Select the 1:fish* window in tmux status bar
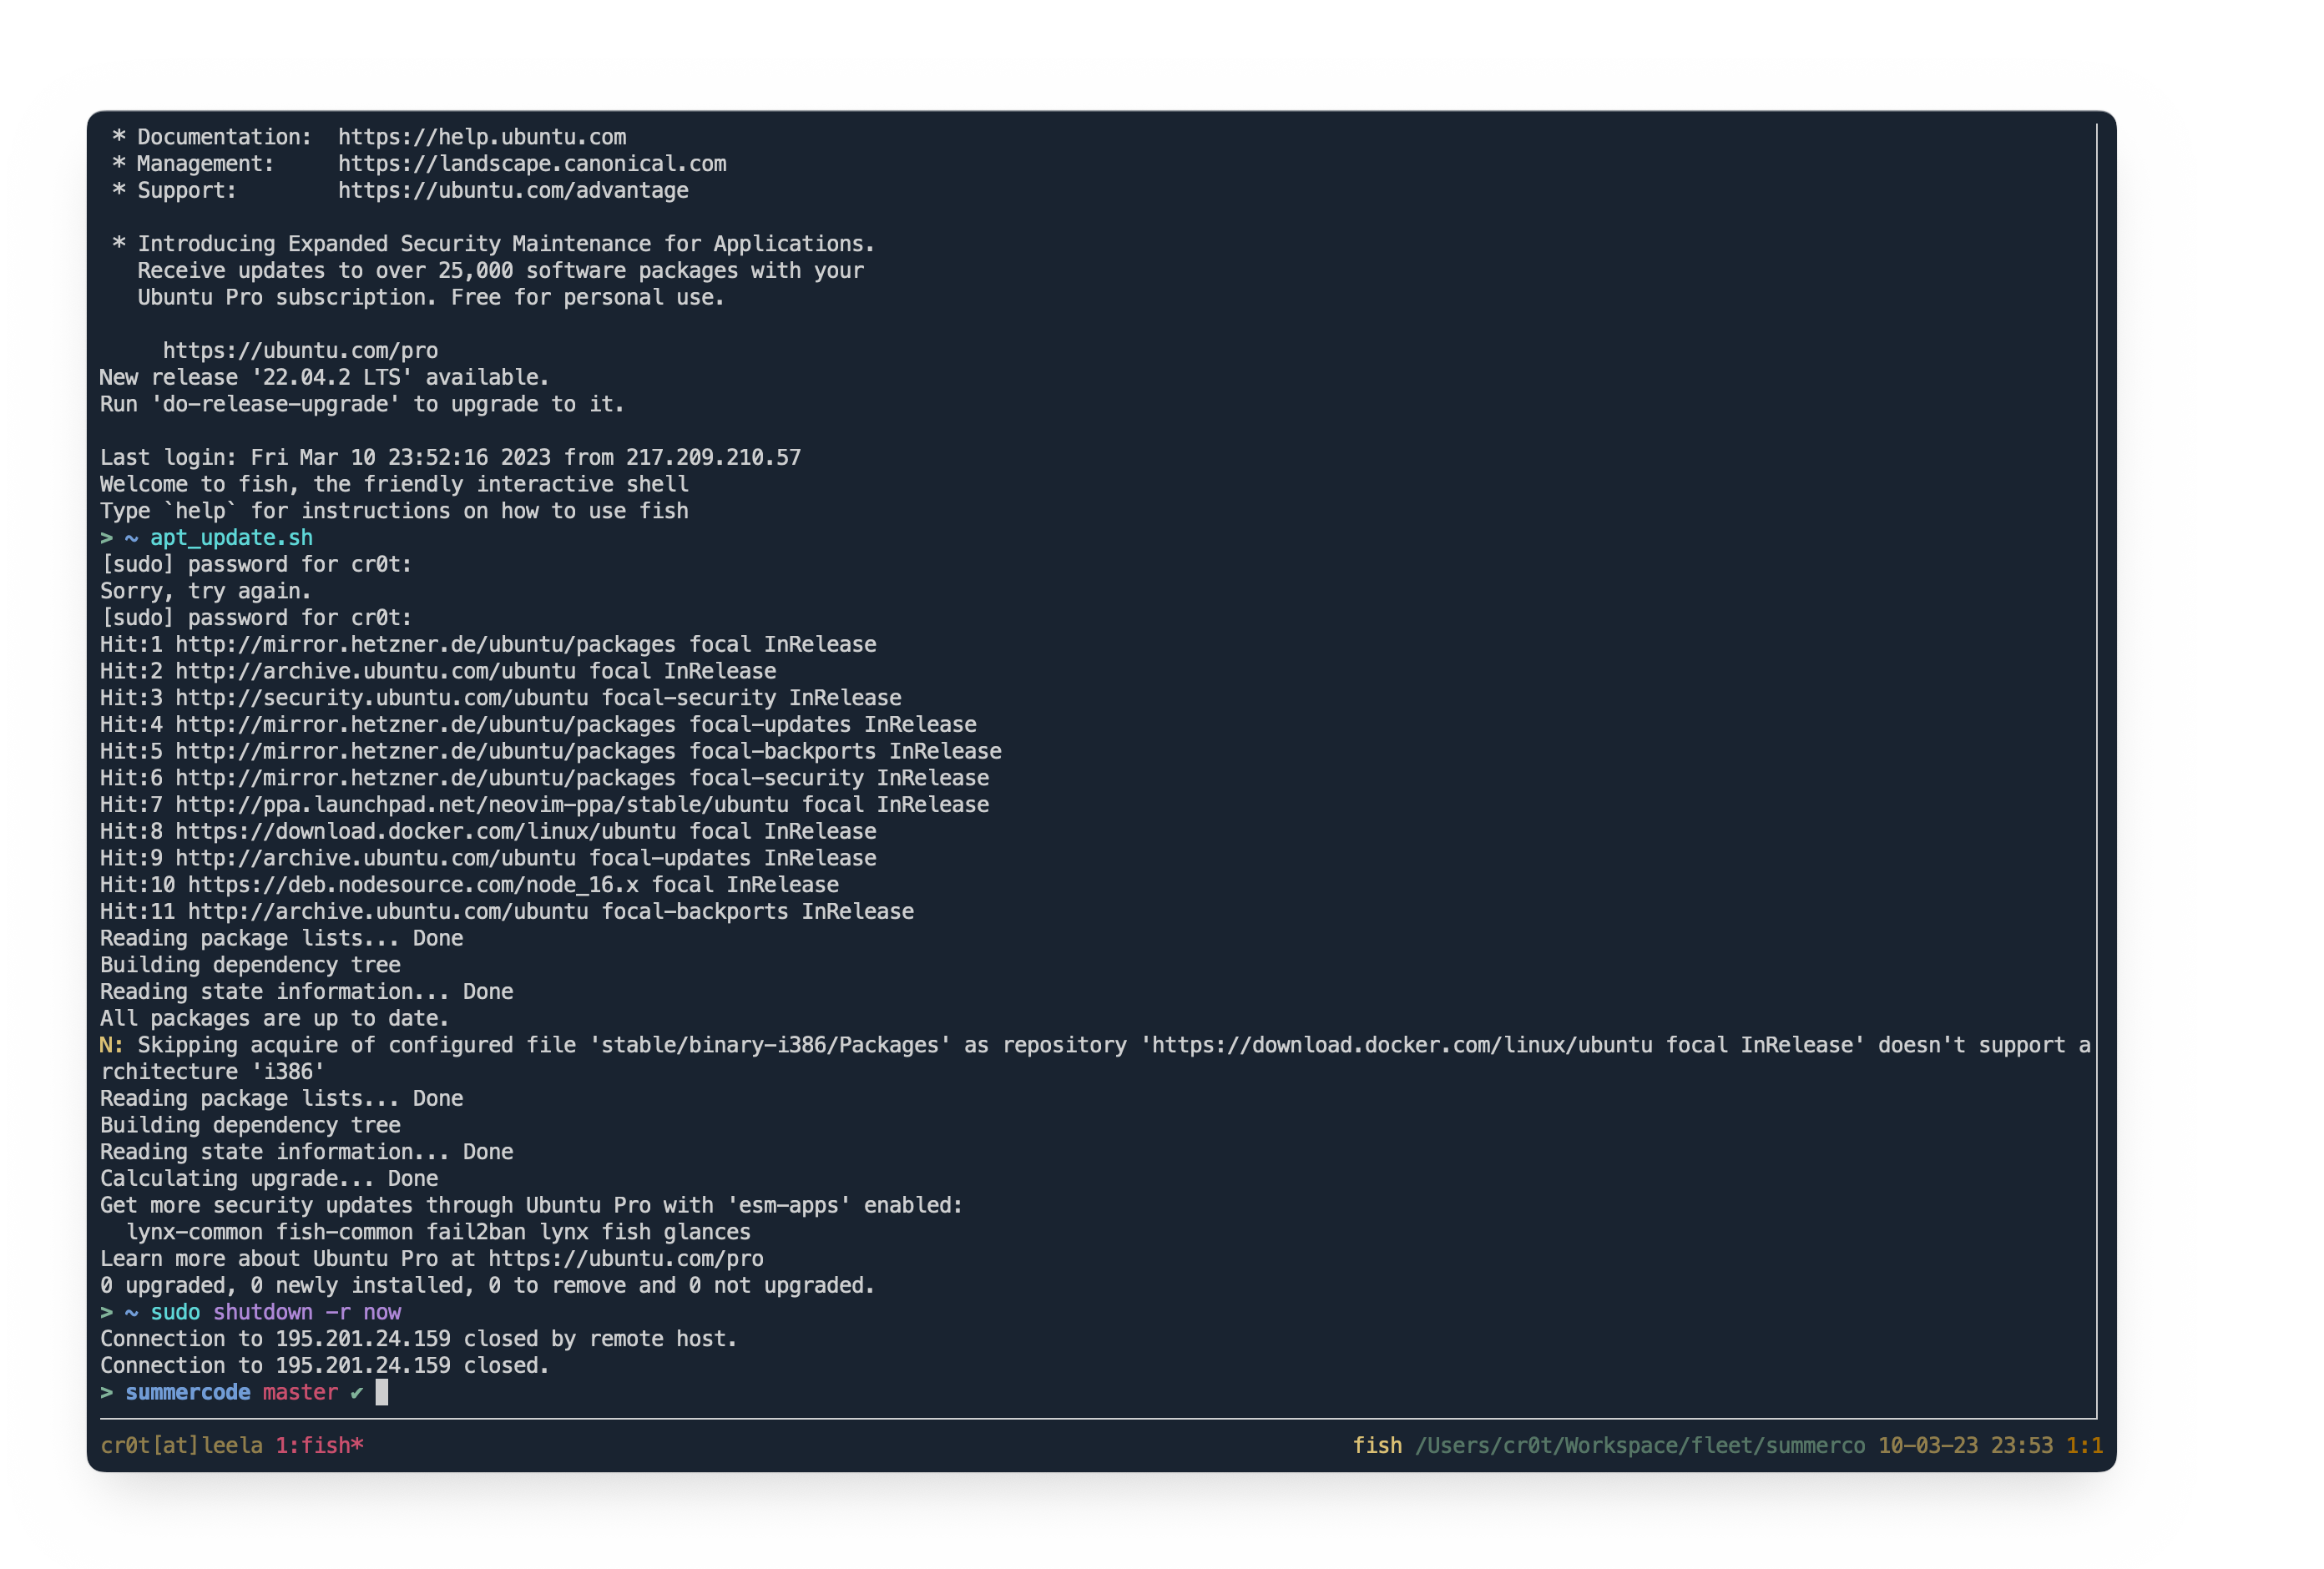This screenshot has height=1569, width=2324. pyautogui.click(x=320, y=1445)
